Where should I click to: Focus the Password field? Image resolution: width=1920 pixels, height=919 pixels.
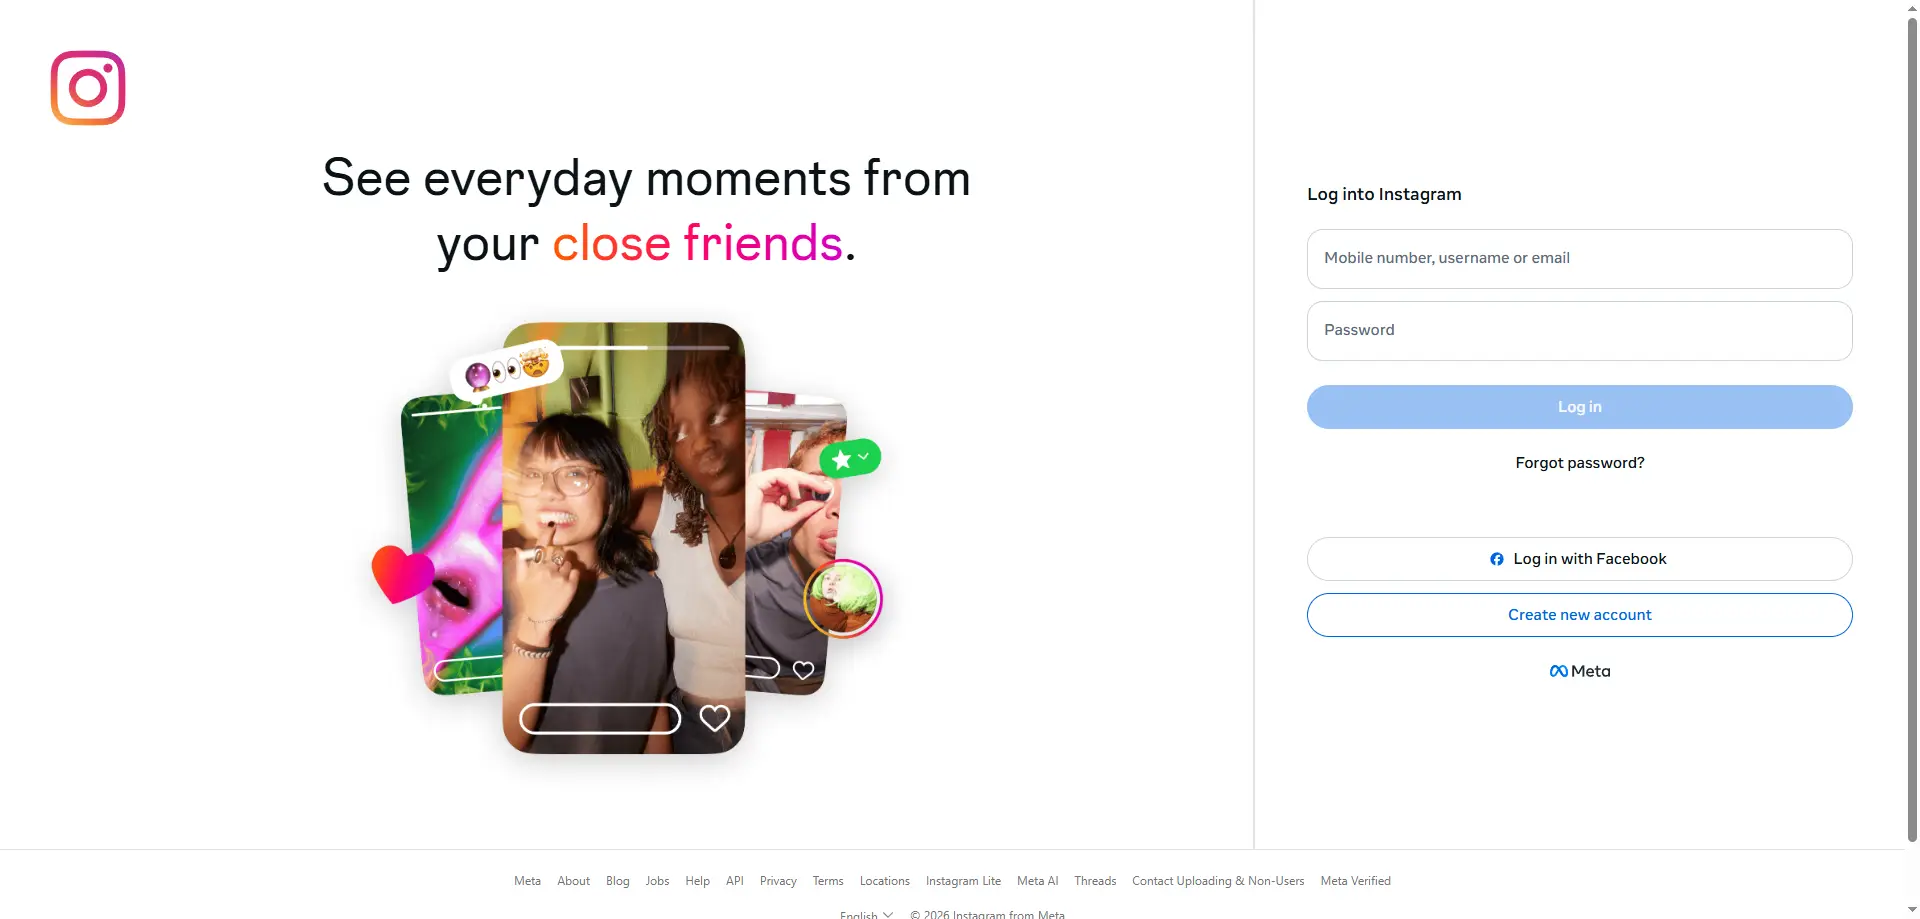click(1579, 331)
